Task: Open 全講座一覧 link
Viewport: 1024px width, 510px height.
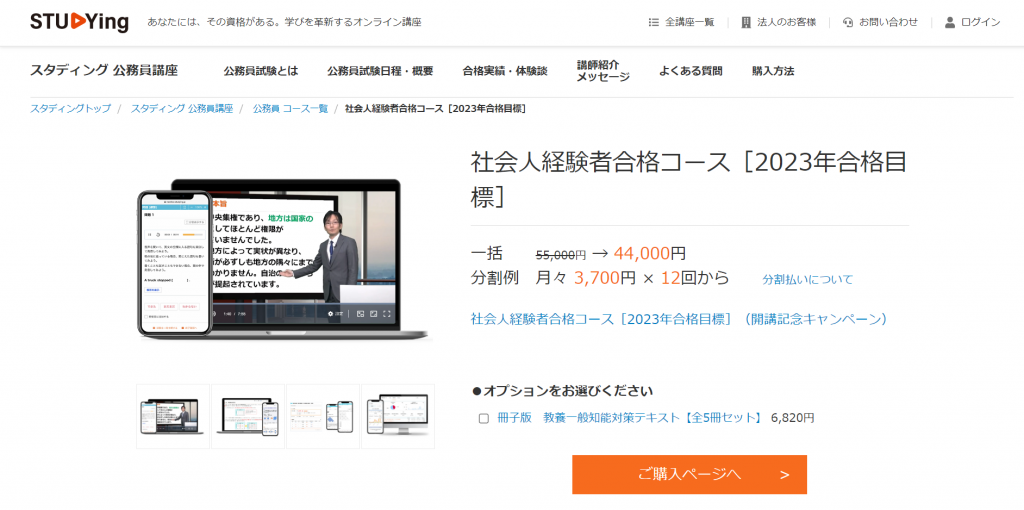Action: (690, 22)
